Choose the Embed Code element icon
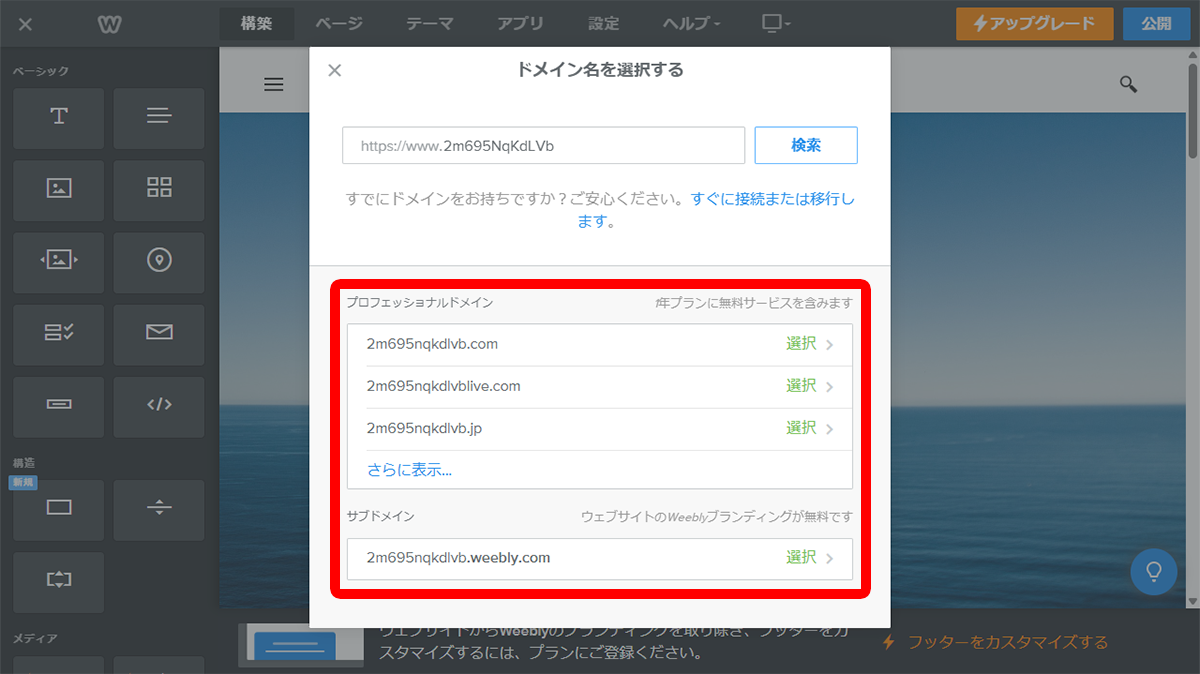1200x674 pixels. pos(159,405)
